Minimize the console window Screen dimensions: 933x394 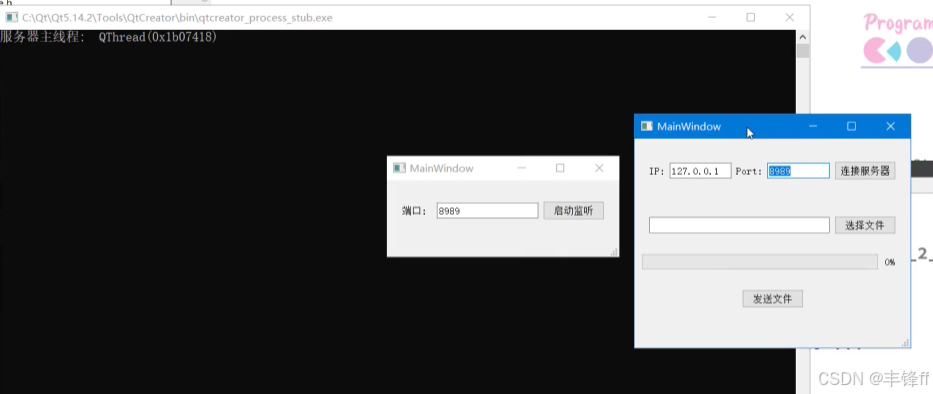click(712, 17)
